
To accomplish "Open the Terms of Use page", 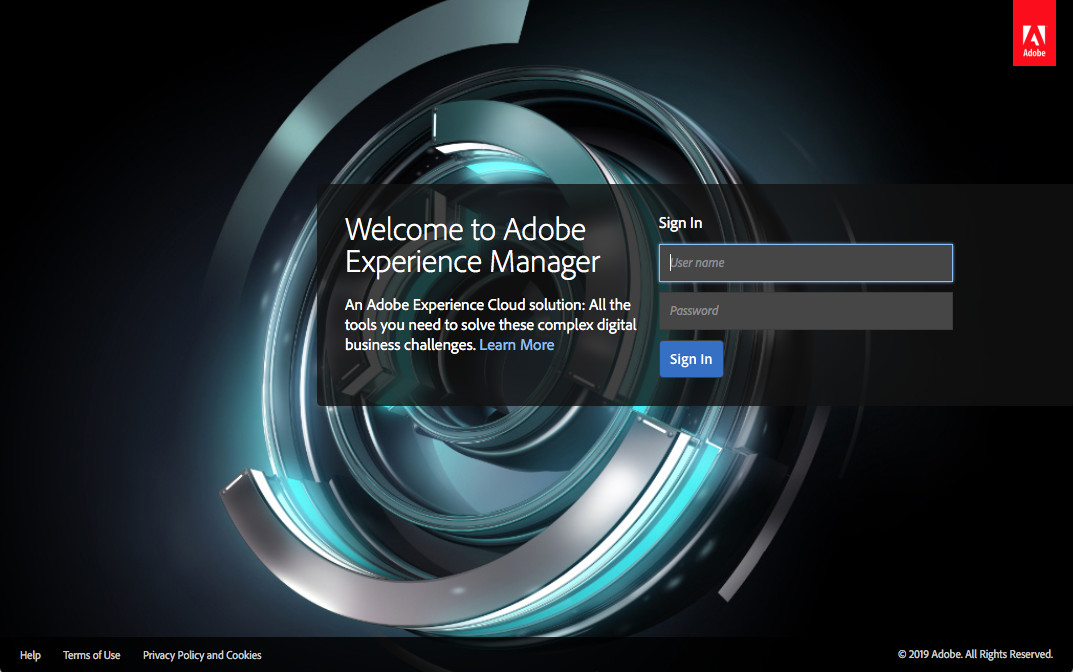I will 91,655.
